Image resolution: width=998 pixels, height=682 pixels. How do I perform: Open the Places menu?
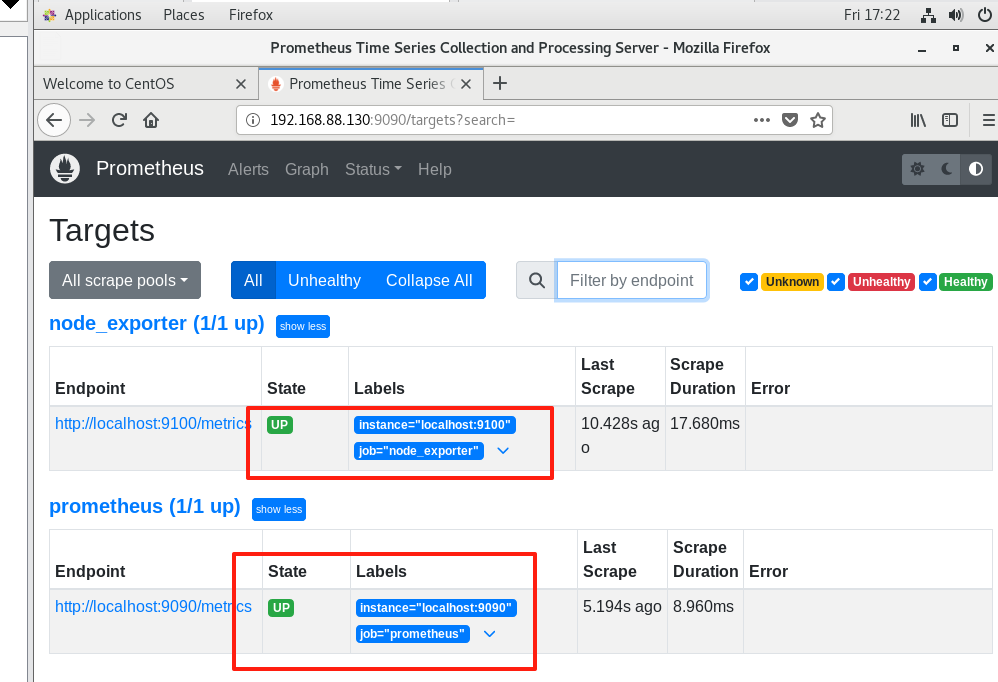click(184, 15)
